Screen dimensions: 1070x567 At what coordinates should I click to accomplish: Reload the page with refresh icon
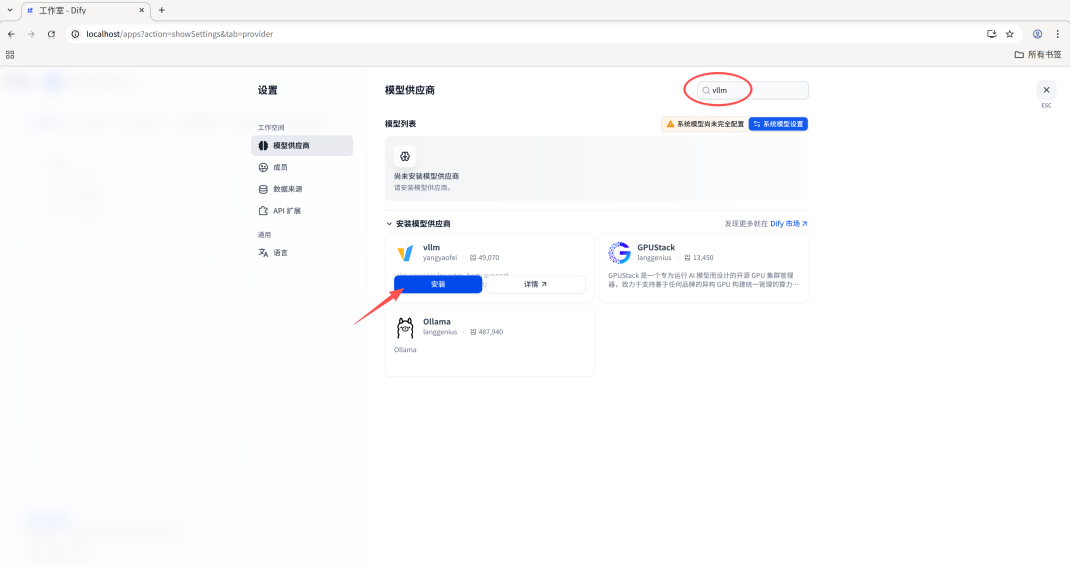pos(51,34)
